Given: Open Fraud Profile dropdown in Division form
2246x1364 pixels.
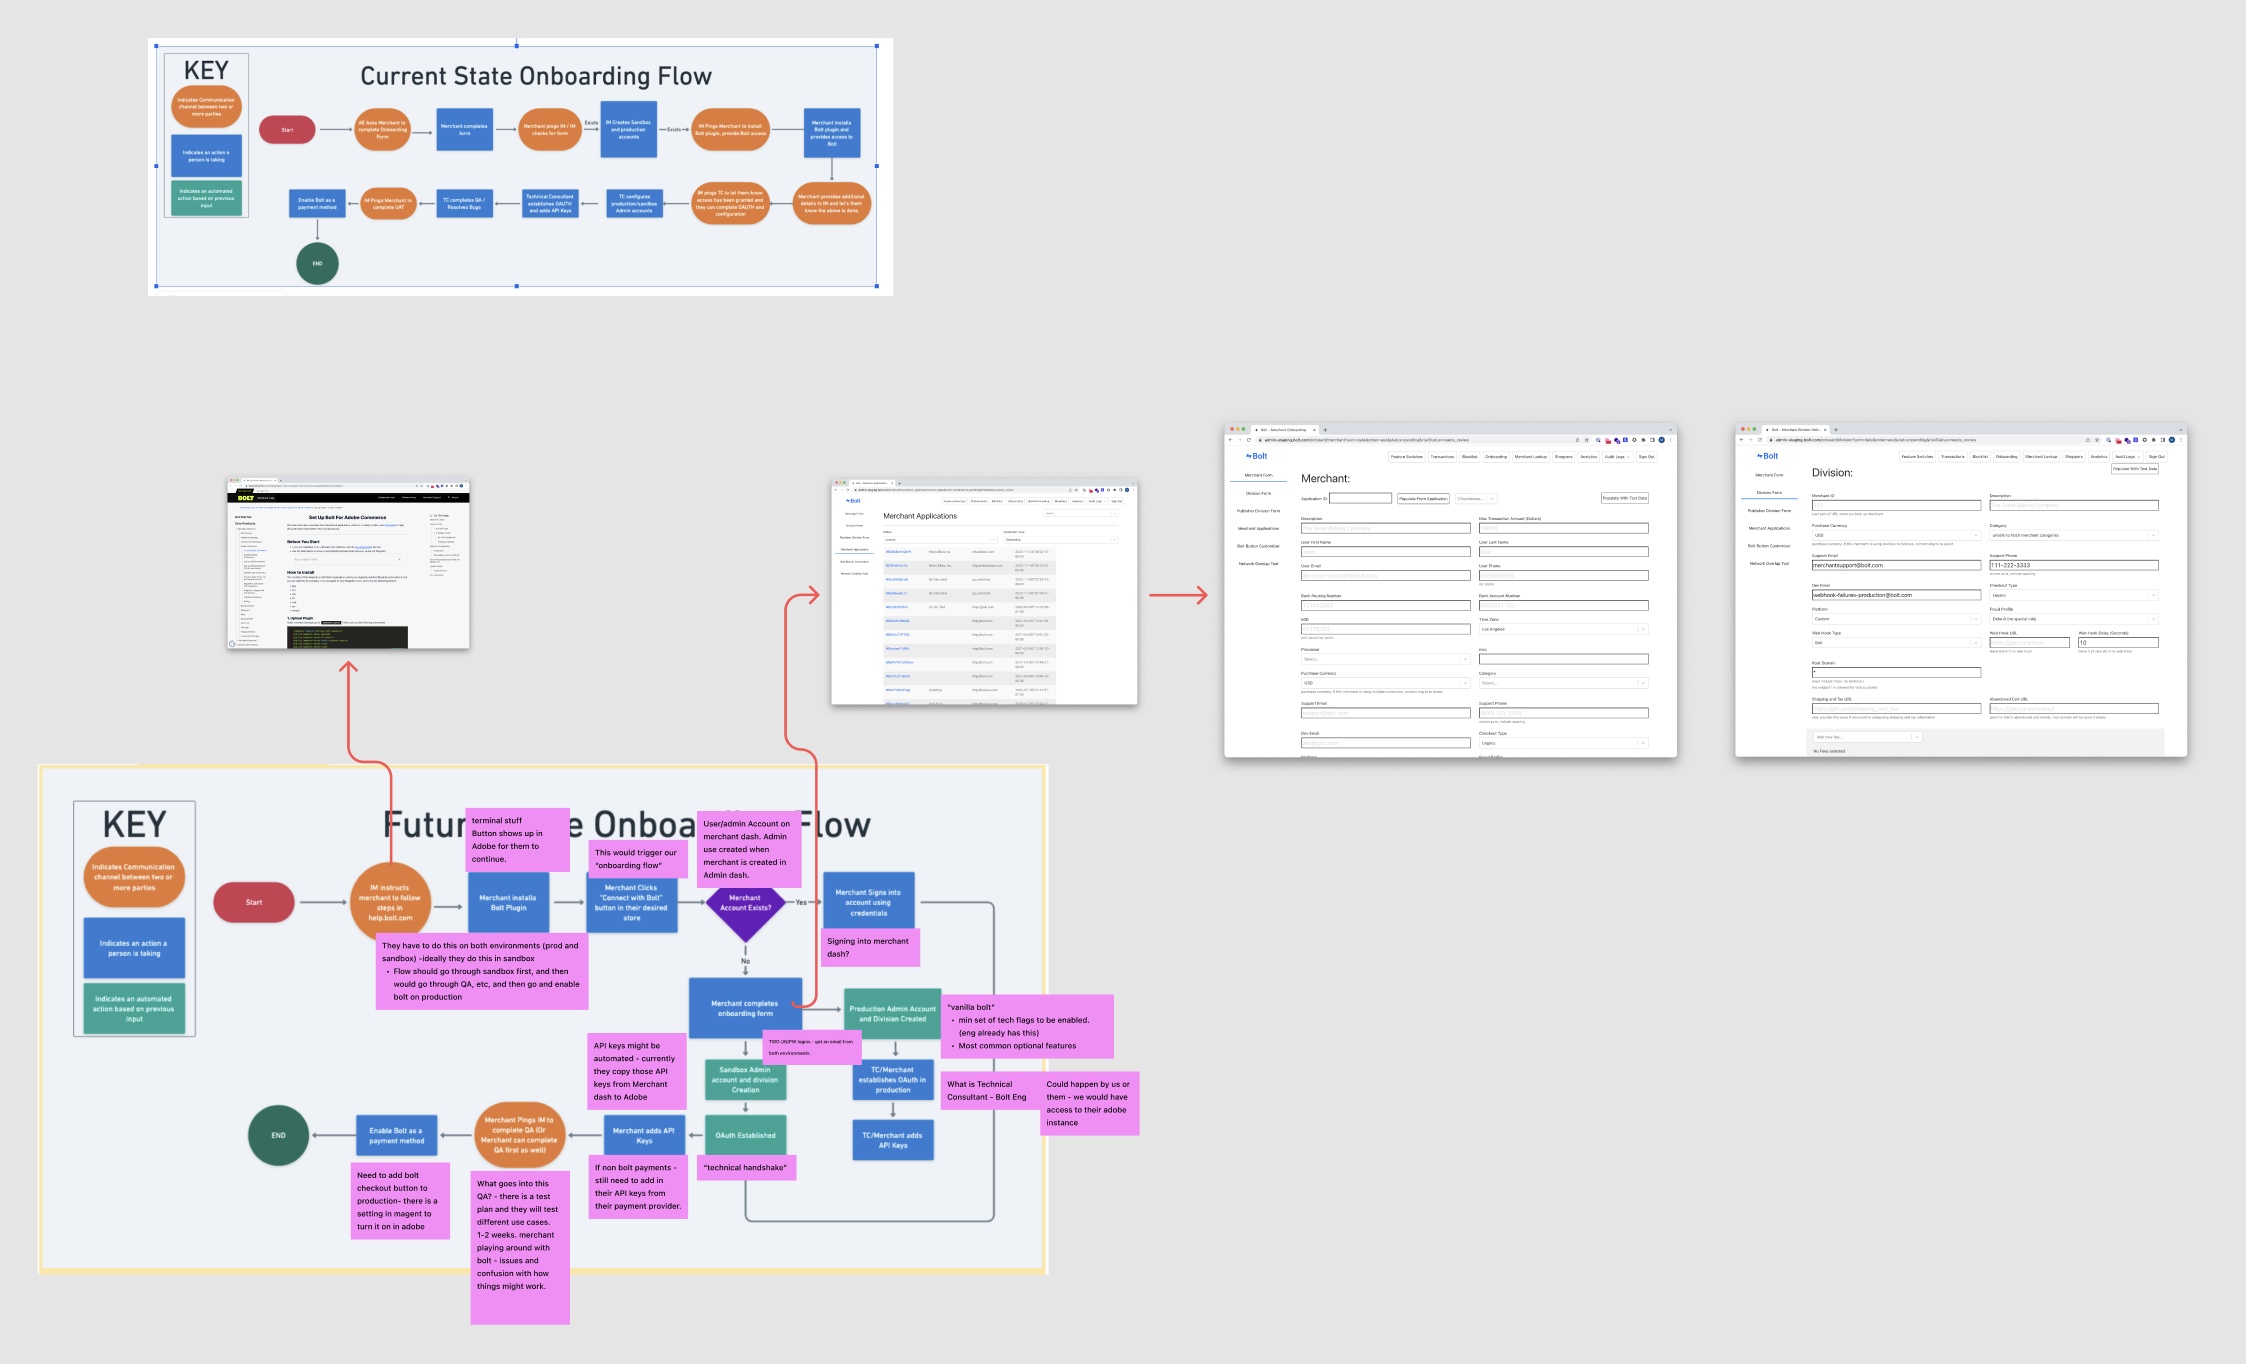Looking at the screenshot, I should pos(2074,619).
